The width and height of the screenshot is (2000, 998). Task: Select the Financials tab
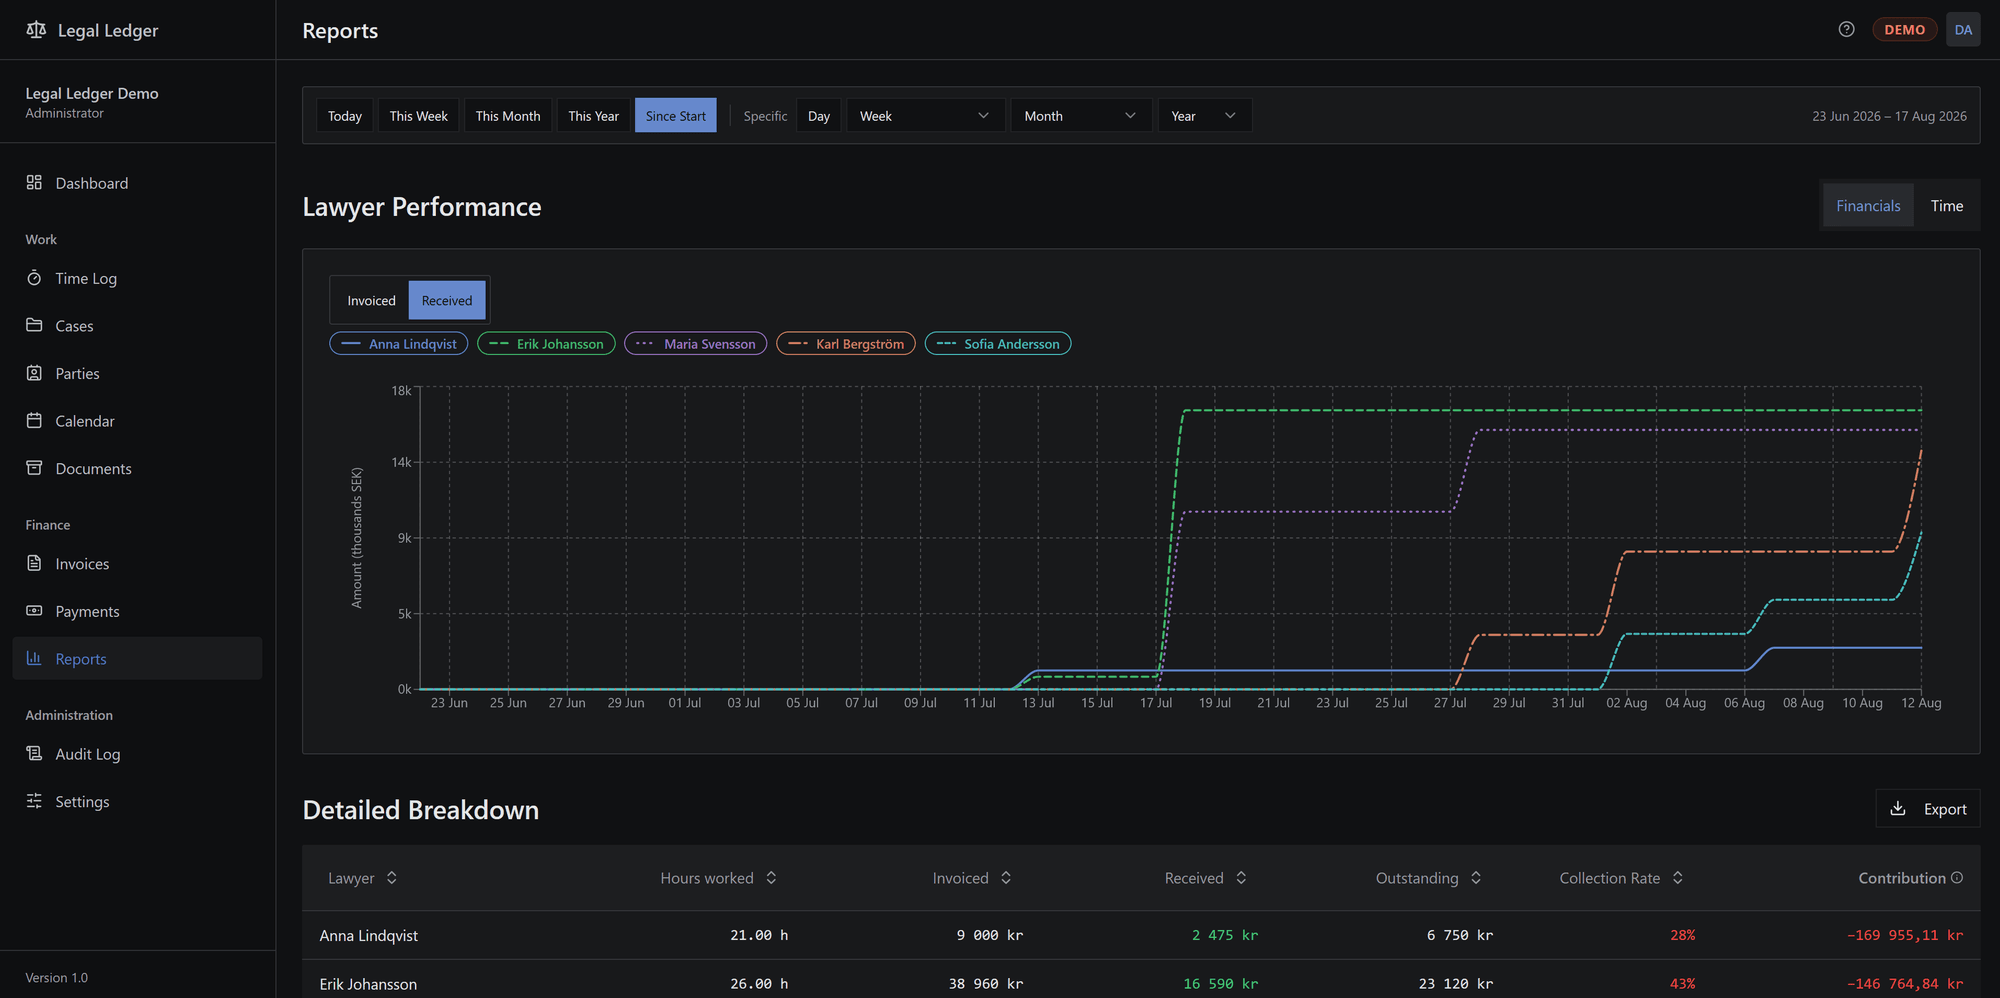[x=1868, y=206]
